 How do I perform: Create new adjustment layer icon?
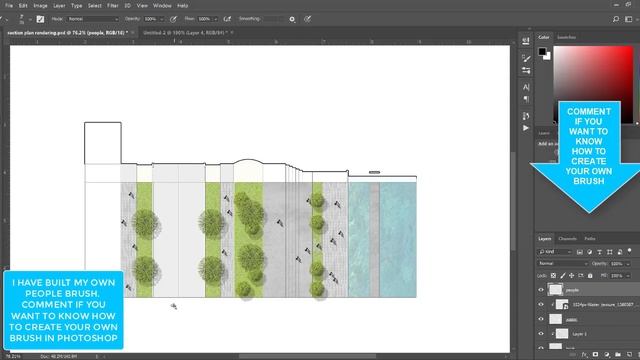pos(607,355)
